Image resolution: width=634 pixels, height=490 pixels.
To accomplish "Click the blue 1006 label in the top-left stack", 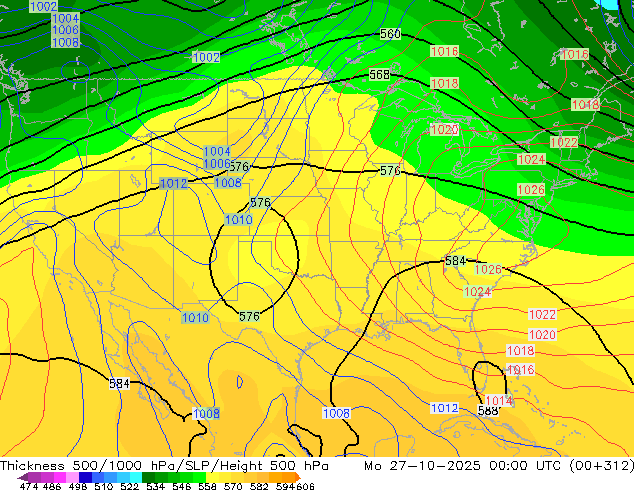I will point(65,30).
